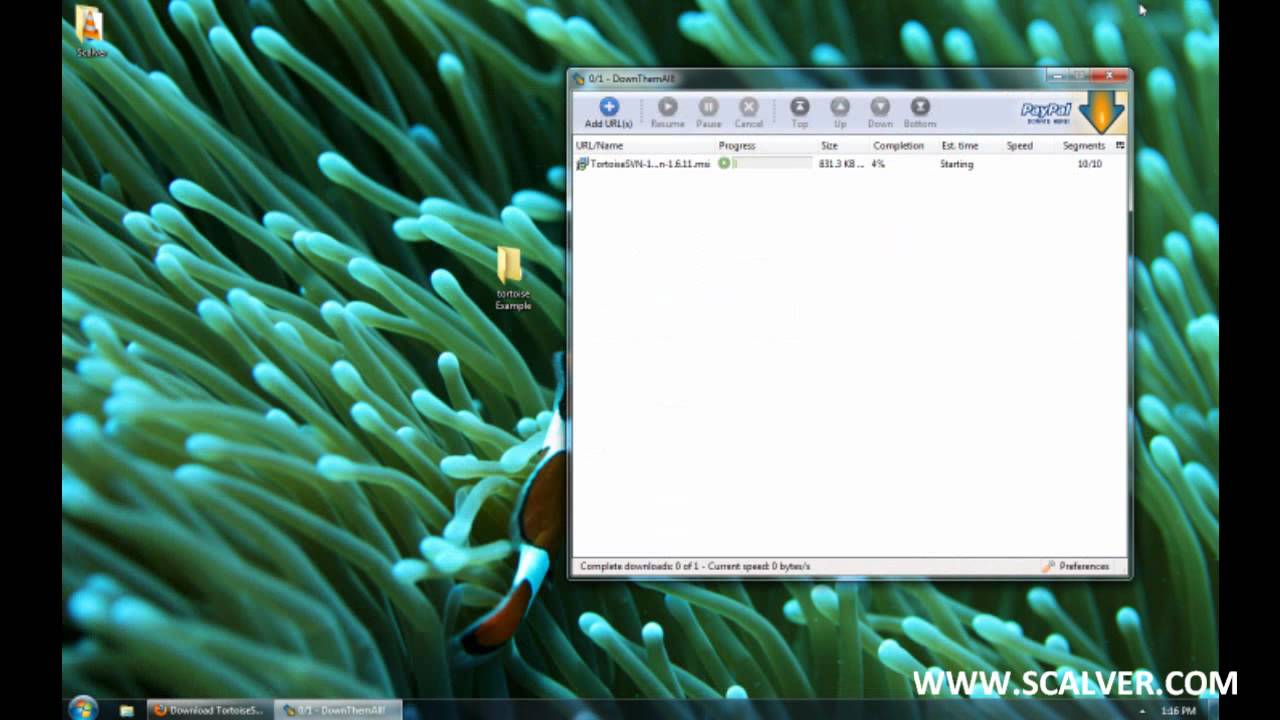The height and width of the screenshot is (720, 1280).
Task: Click the running status icon of download
Action: (724, 164)
